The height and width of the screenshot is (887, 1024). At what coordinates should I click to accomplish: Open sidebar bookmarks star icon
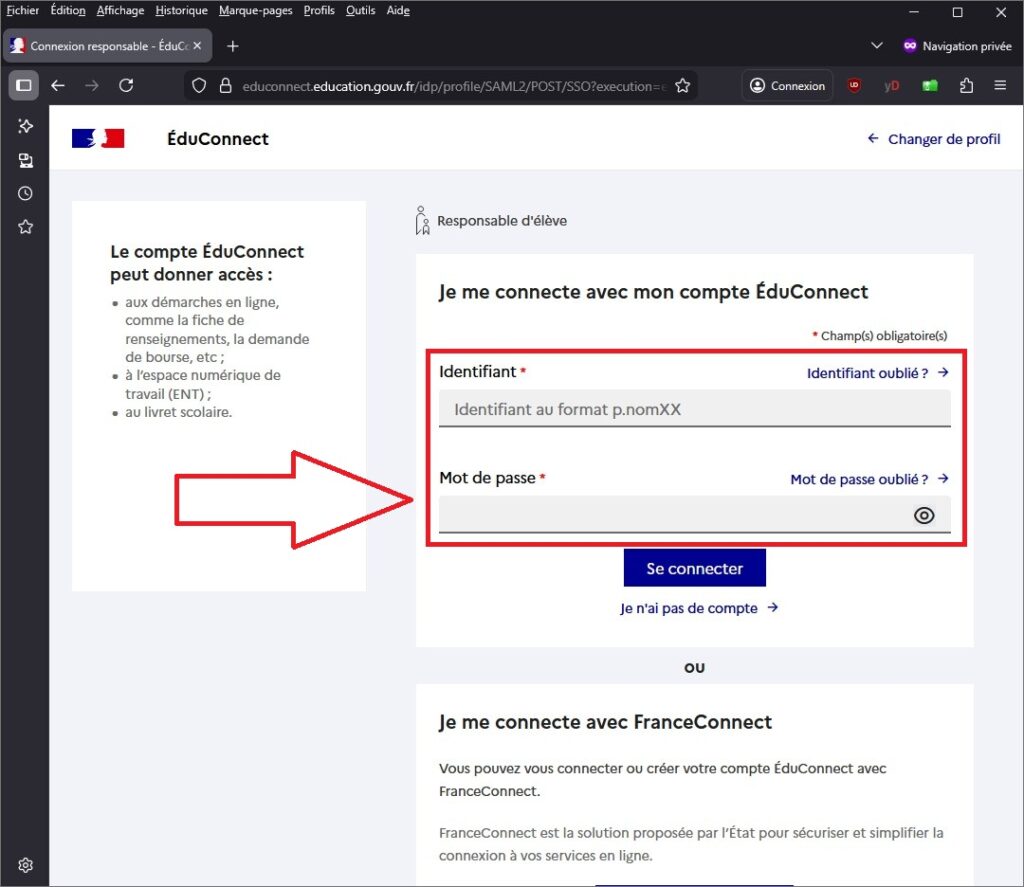pos(25,227)
